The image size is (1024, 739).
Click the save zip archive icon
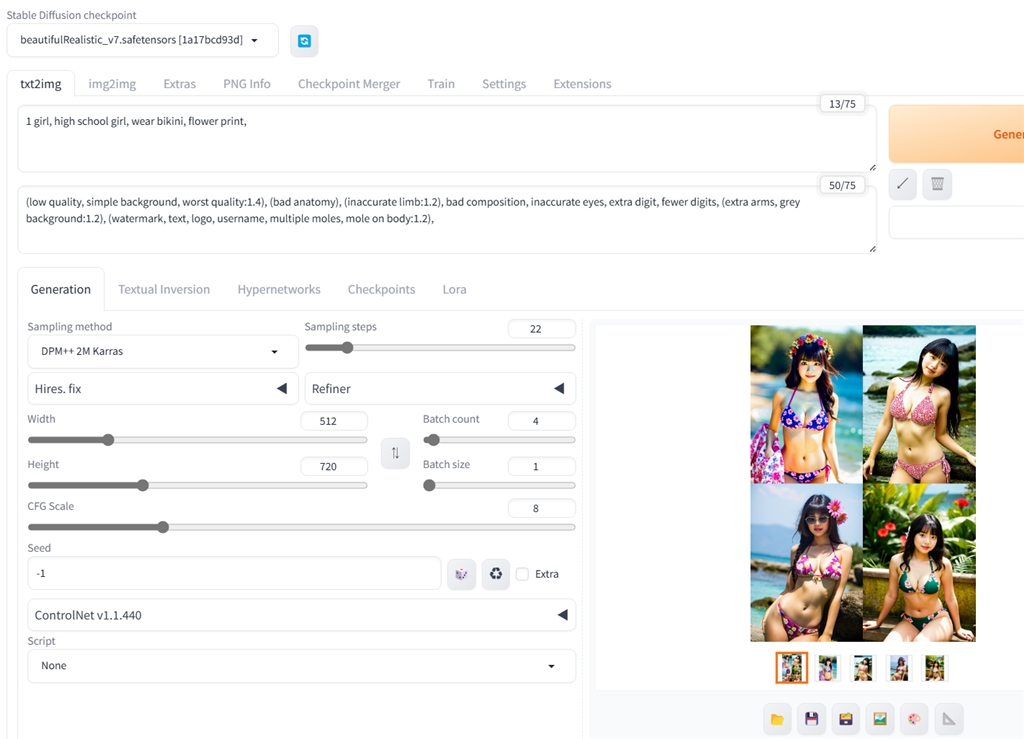tap(846, 719)
